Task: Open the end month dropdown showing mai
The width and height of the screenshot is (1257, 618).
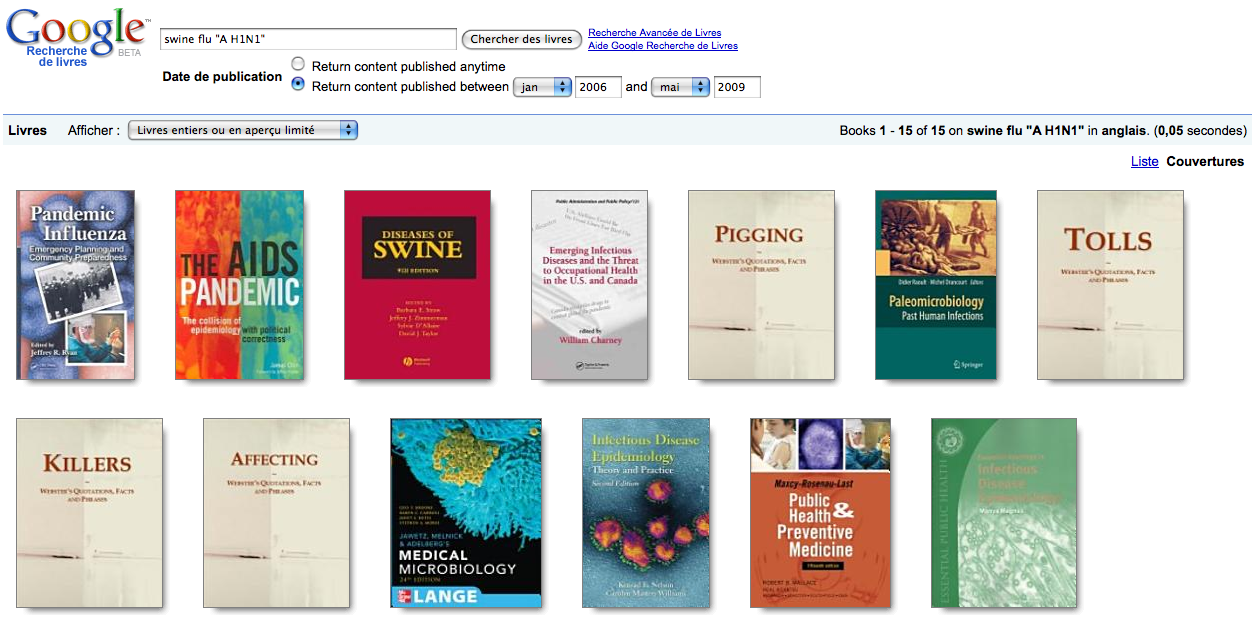Action: [x=680, y=87]
